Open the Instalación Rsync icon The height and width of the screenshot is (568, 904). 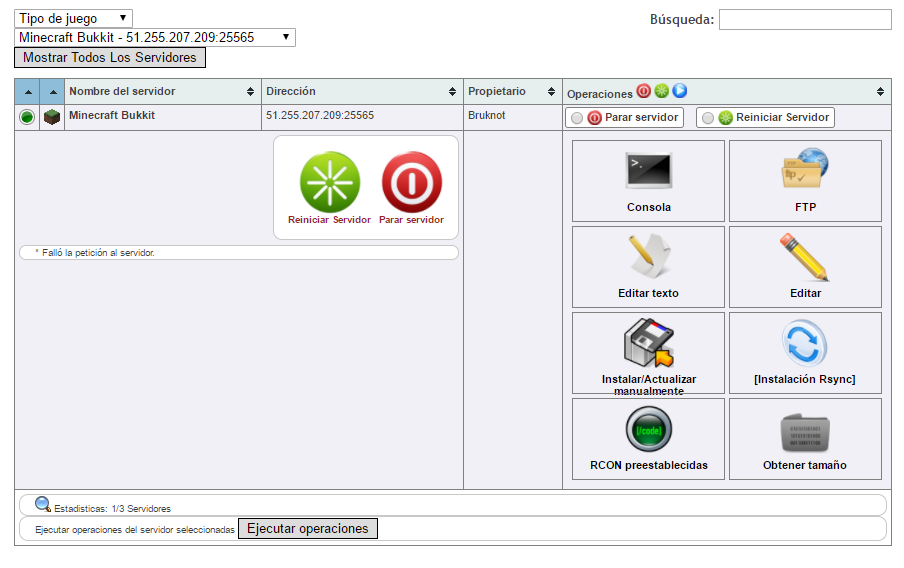pyautogui.click(x=805, y=343)
